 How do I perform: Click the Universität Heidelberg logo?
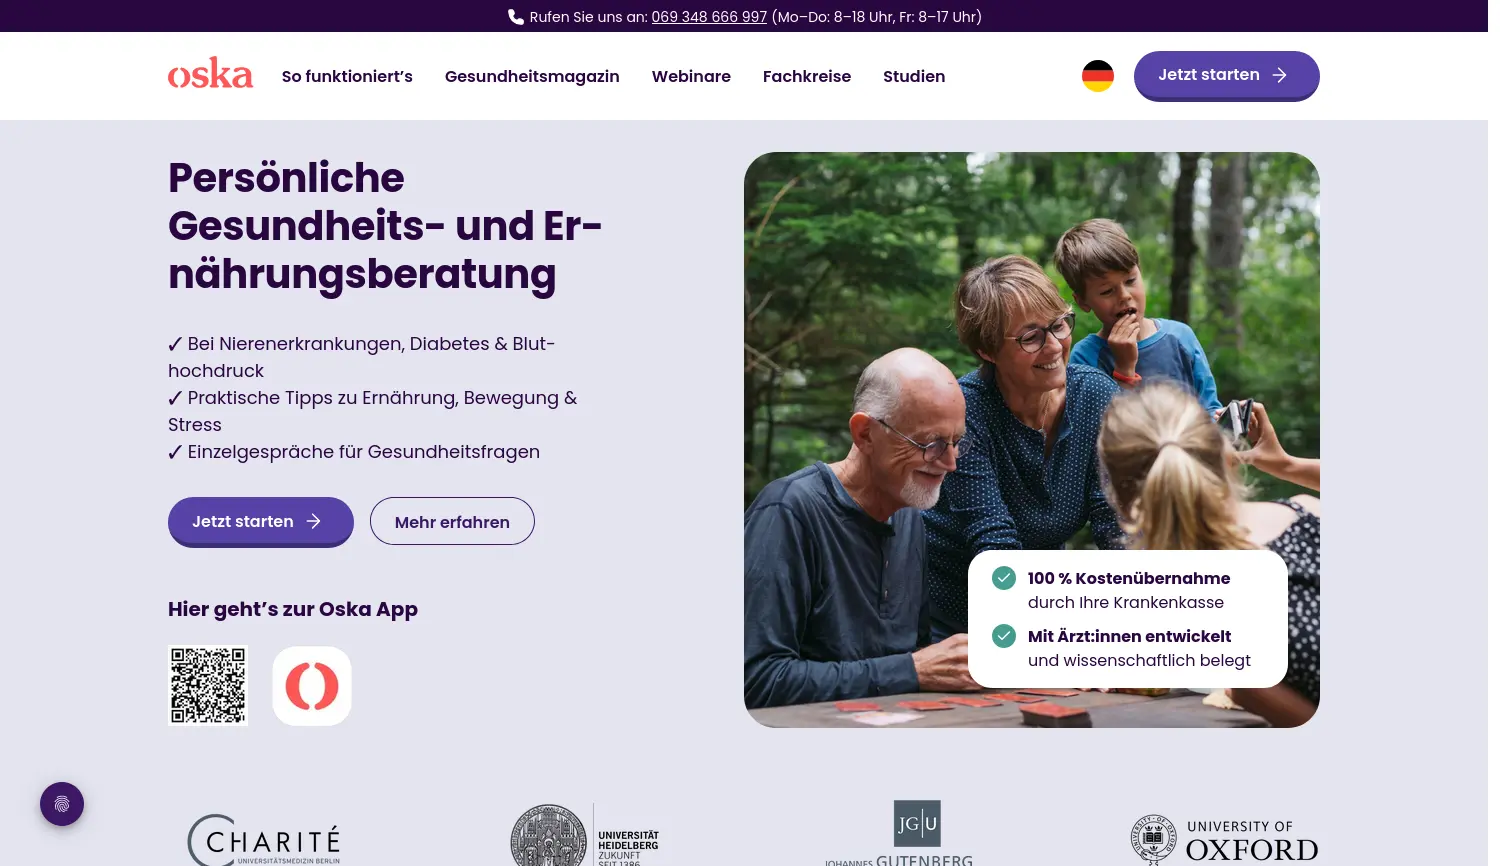coord(585,835)
